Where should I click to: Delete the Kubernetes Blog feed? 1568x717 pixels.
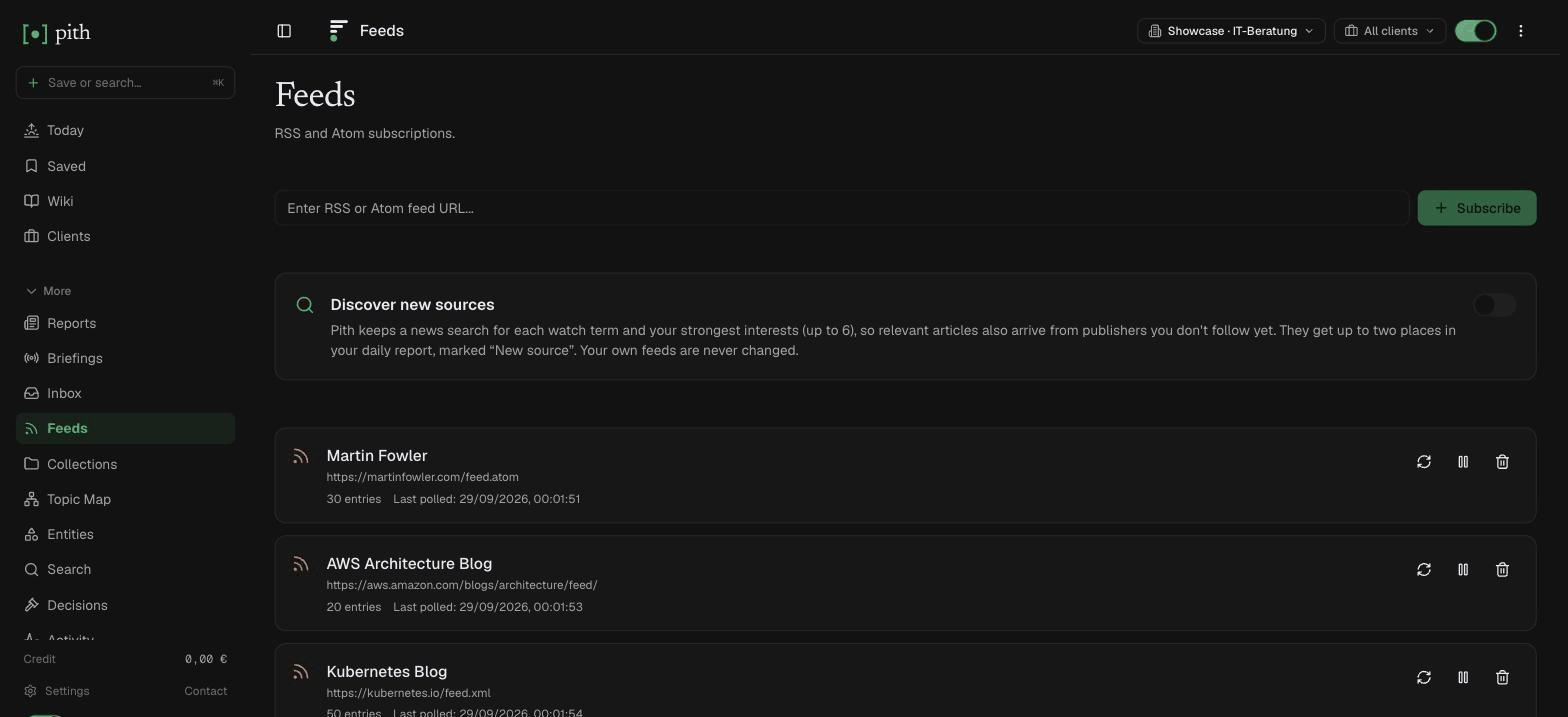point(1502,678)
